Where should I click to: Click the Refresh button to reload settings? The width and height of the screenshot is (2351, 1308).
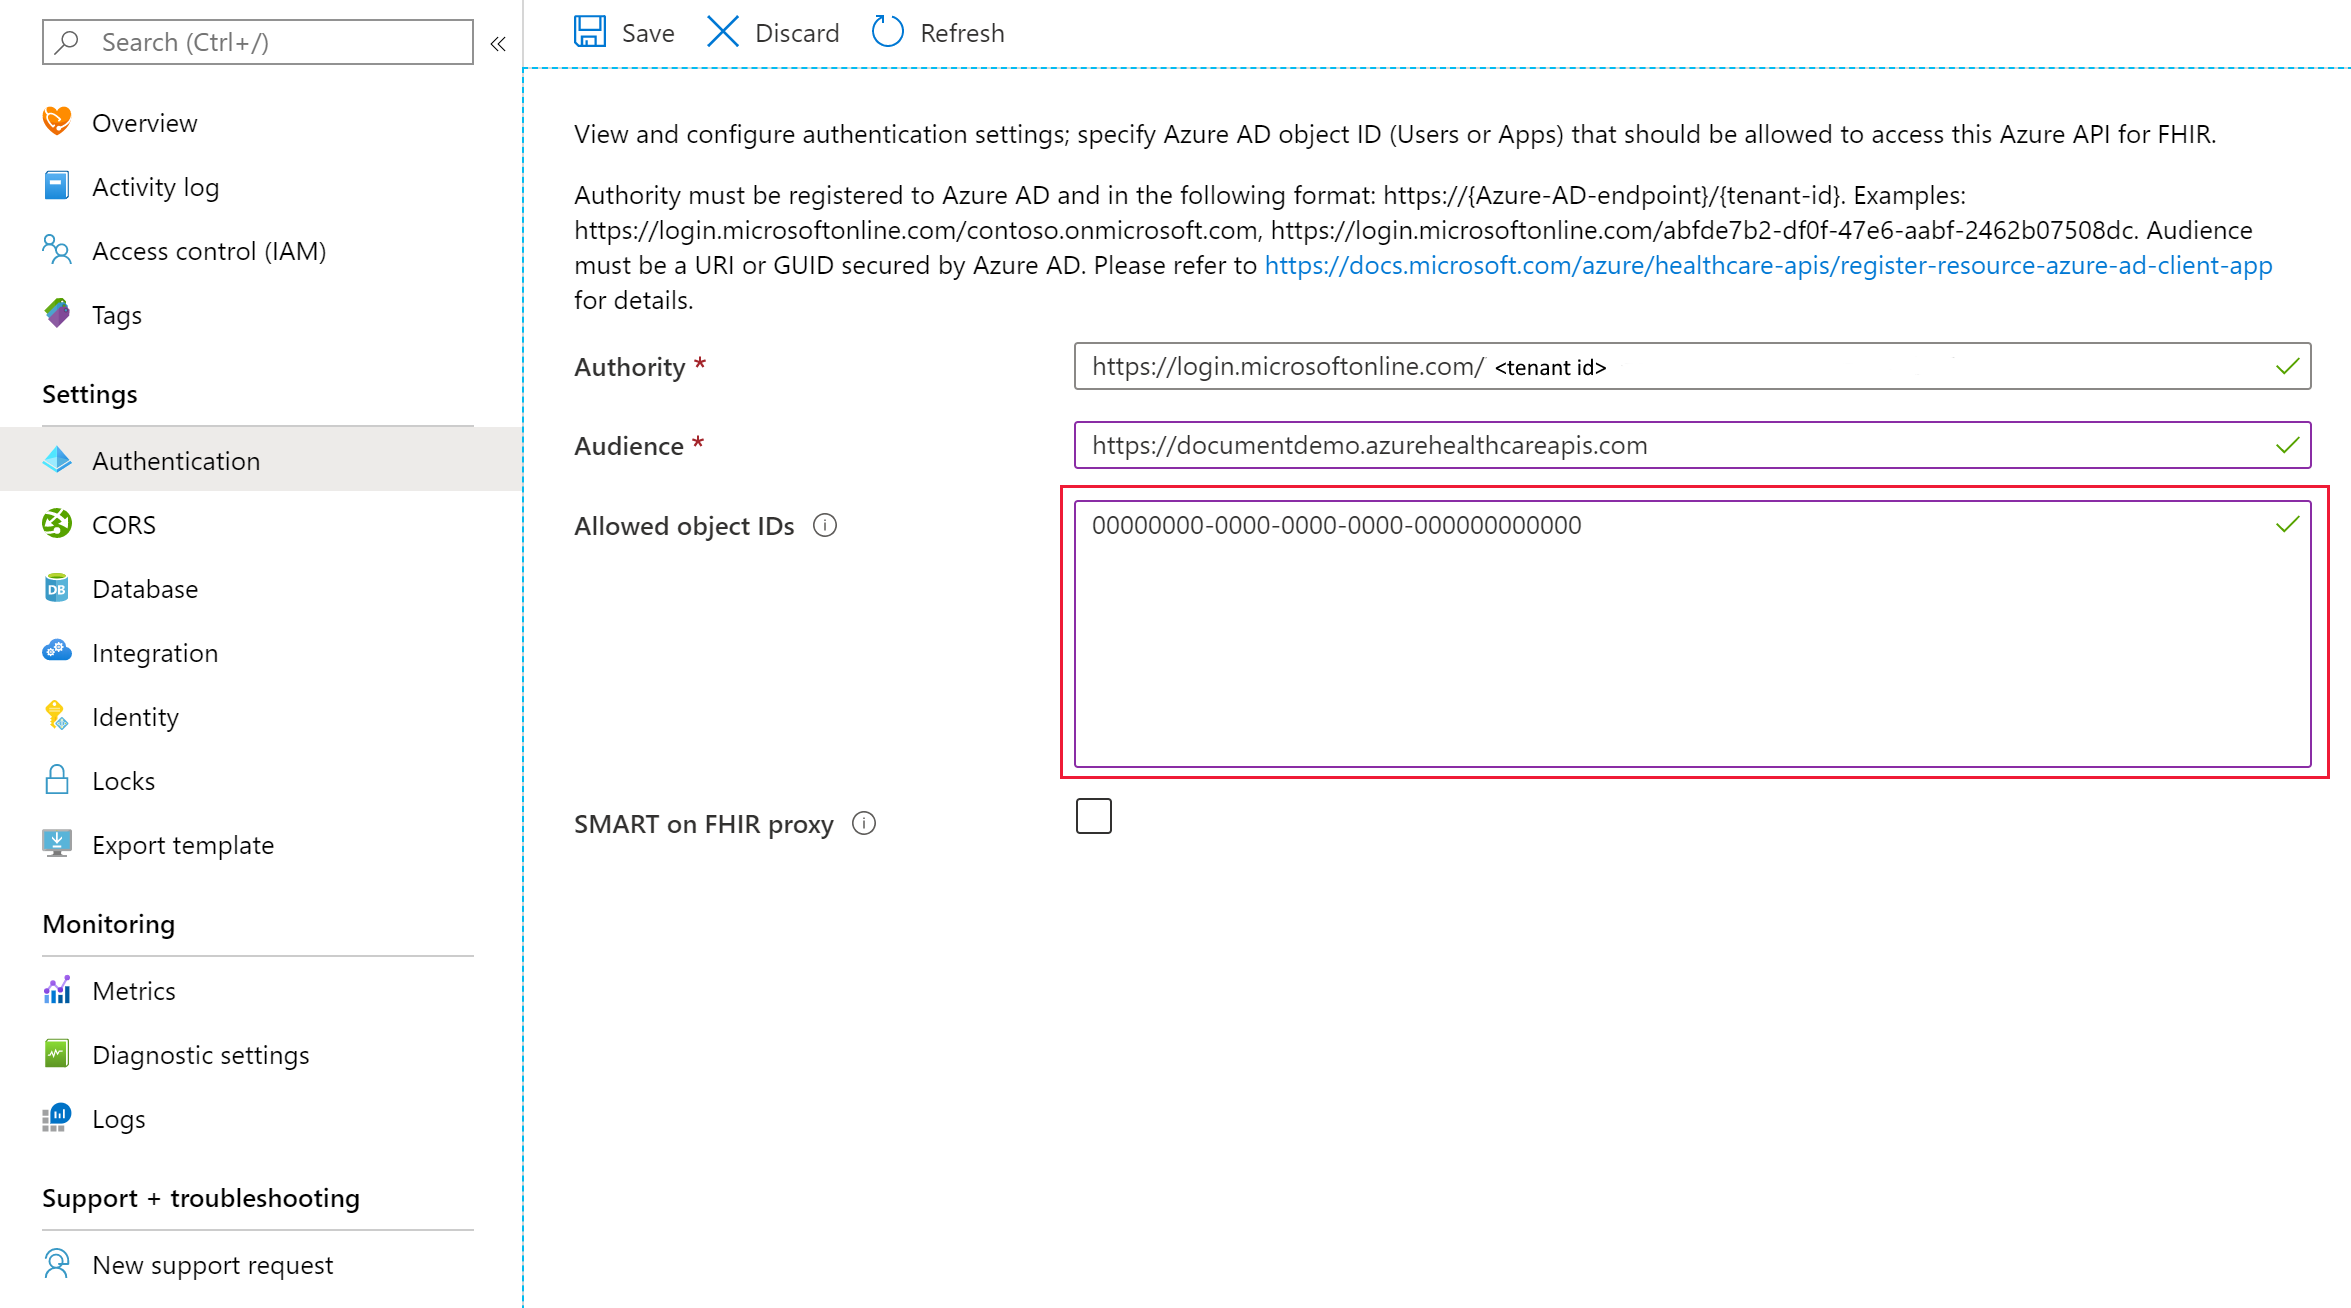pos(939,32)
